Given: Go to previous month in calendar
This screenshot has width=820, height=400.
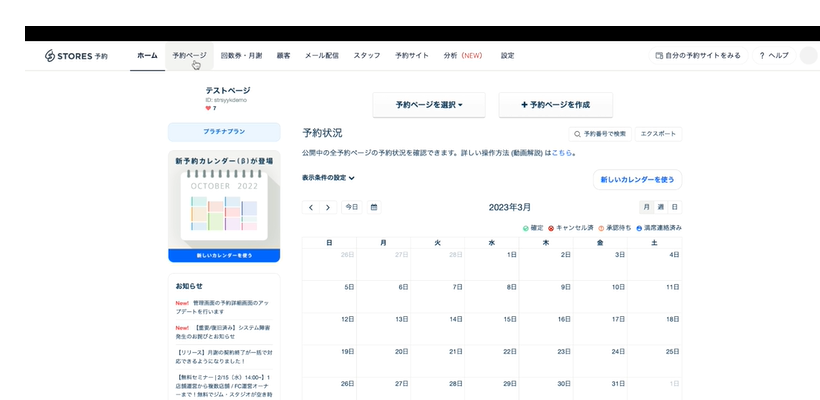Looking at the screenshot, I should pos(311,207).
